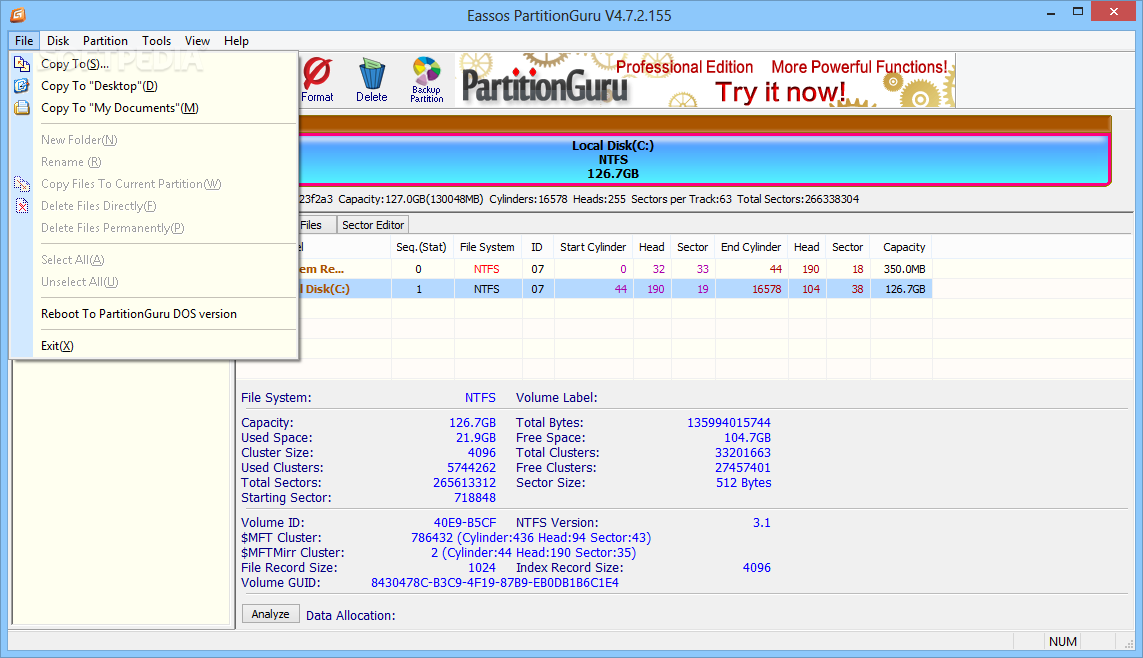
Task: Click the Copy To My Documents folder icon
Action: point(22,108)
